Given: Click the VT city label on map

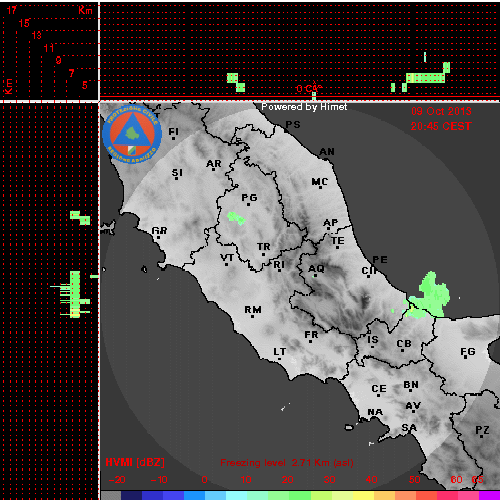Looking at the screenshot, I should [x=227, y=258].
